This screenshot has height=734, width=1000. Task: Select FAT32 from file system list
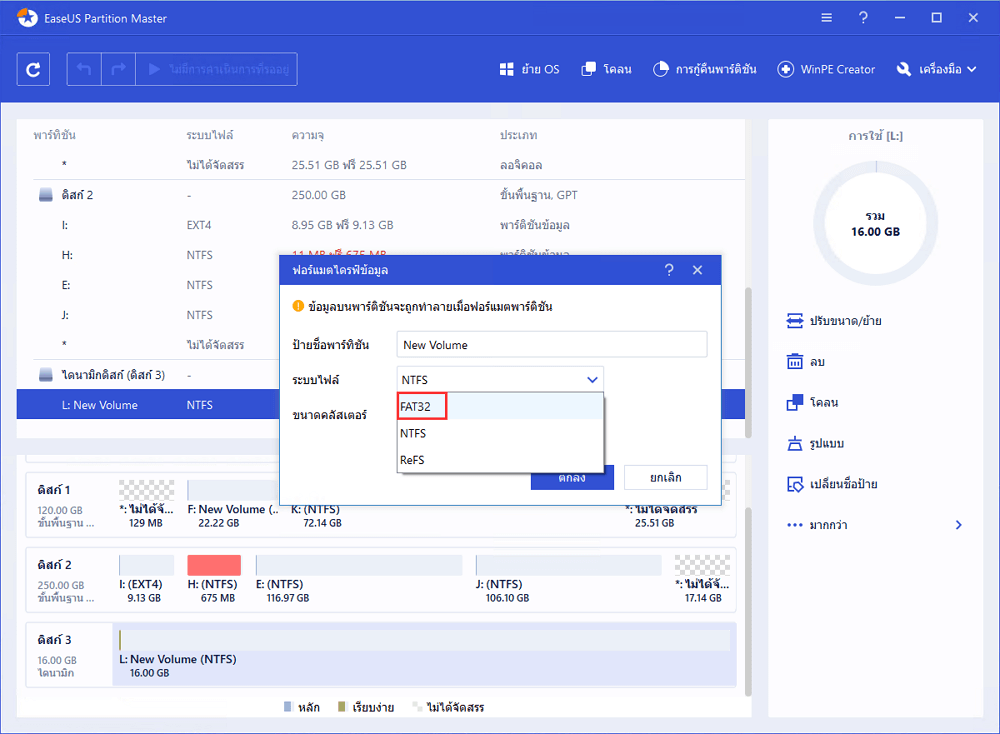[x=500, y=406]
